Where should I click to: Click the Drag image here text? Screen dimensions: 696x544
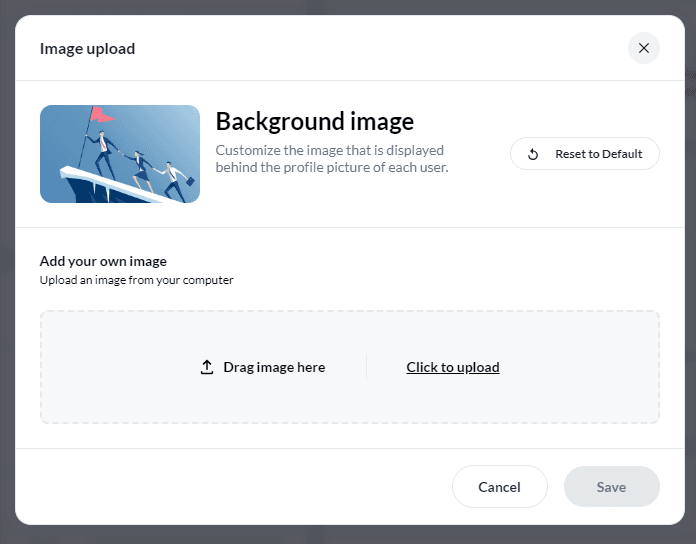[x=274, y=367]
